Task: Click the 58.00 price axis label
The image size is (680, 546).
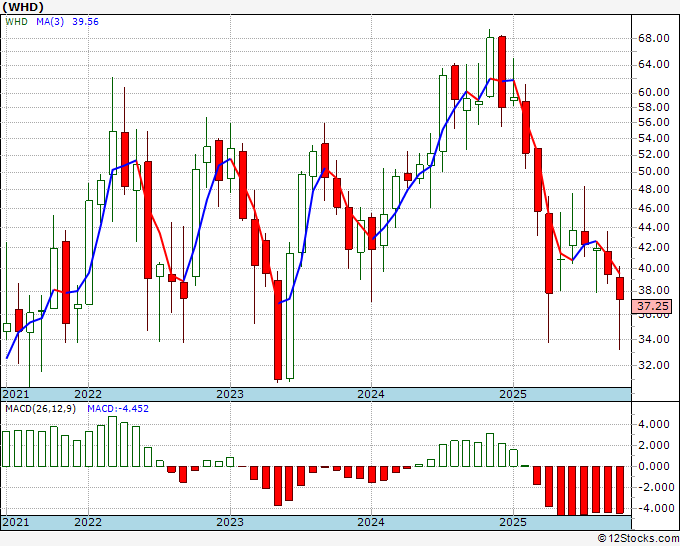Action: point(654,107)
